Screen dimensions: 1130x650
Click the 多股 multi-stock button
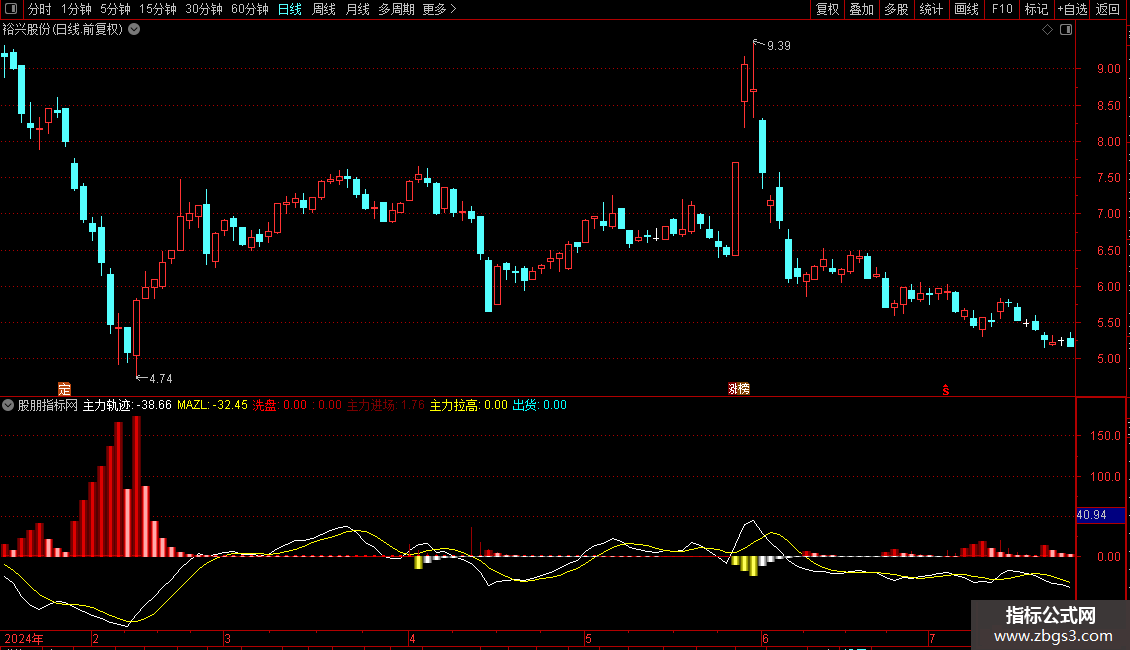point(897,9)
